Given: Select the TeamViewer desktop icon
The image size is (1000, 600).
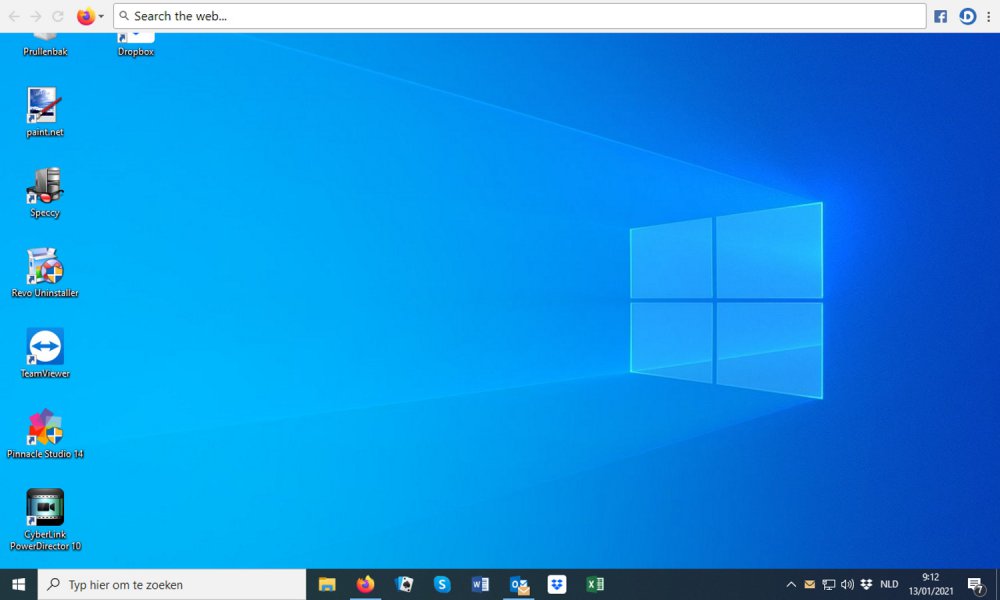Looking at the screenshot, I should [45, 348].
